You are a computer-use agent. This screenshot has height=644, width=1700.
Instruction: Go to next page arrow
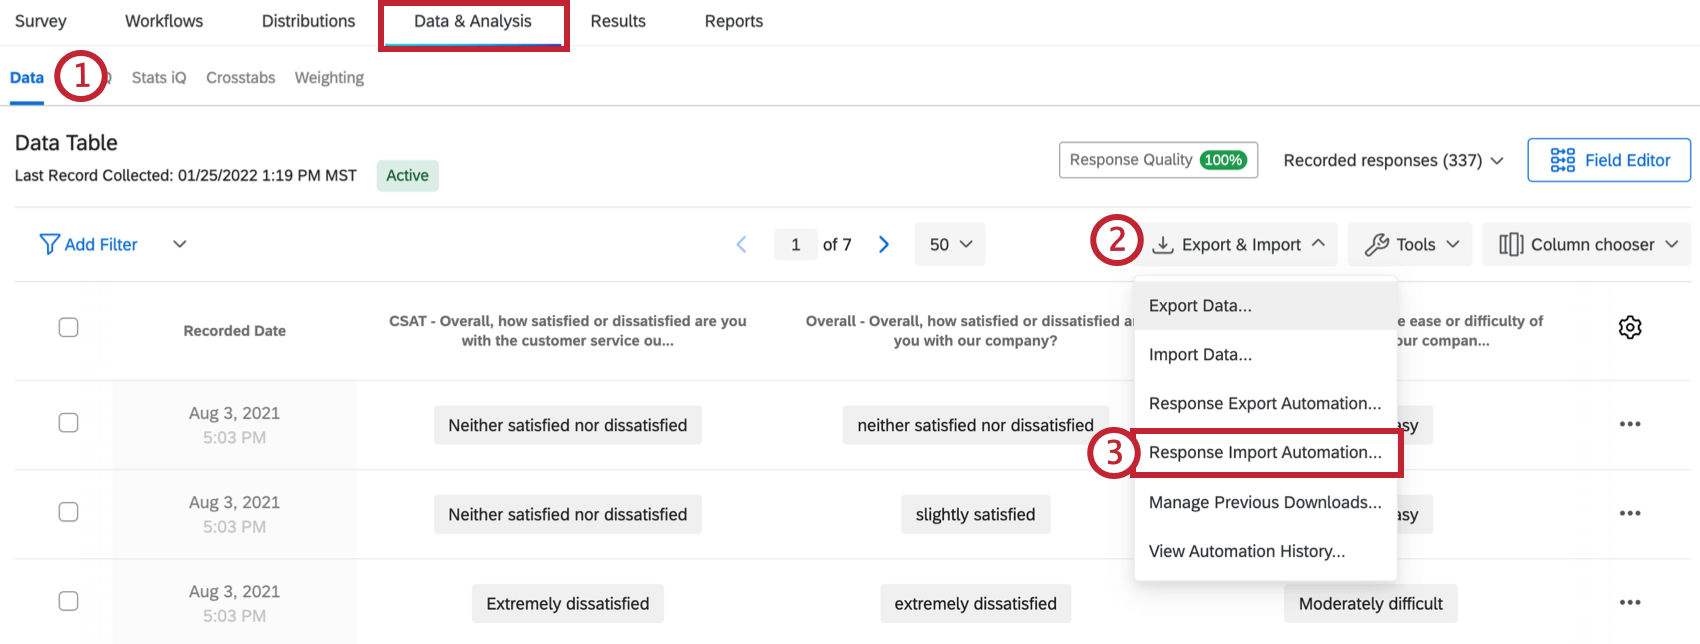click(884, 245)
